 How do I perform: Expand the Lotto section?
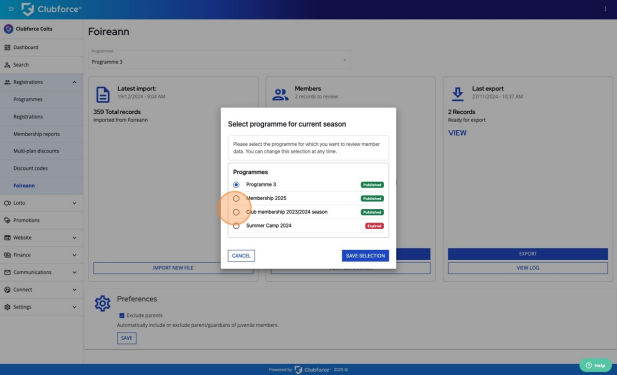click(74, 203)
